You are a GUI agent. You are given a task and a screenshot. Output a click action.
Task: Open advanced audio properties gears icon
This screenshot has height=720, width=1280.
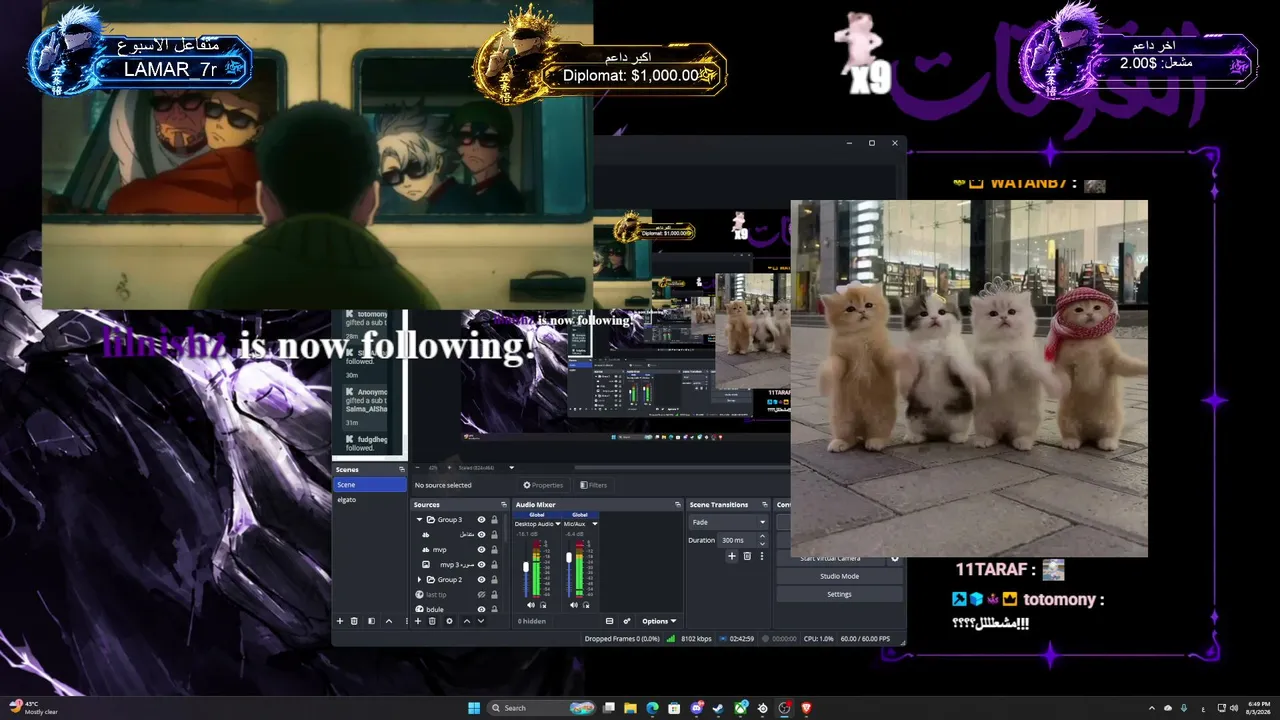pyautogui.click(x=627, y=621)
